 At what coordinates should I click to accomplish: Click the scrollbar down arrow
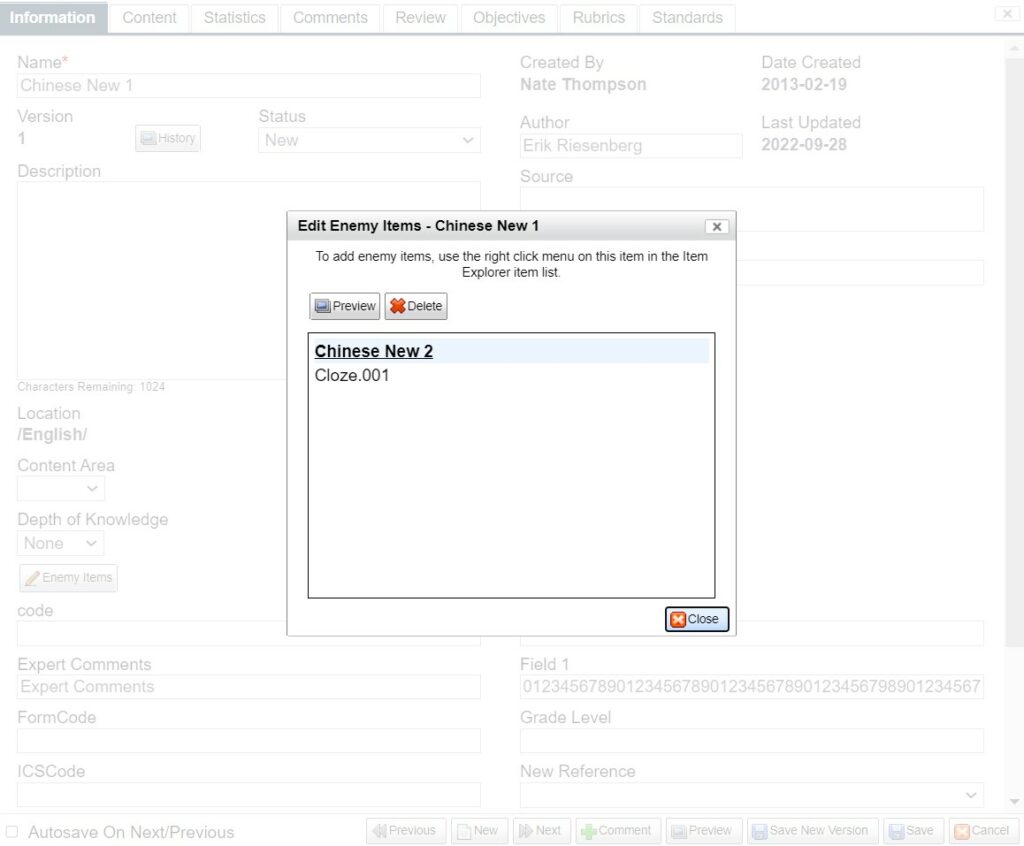(1014, 801)
